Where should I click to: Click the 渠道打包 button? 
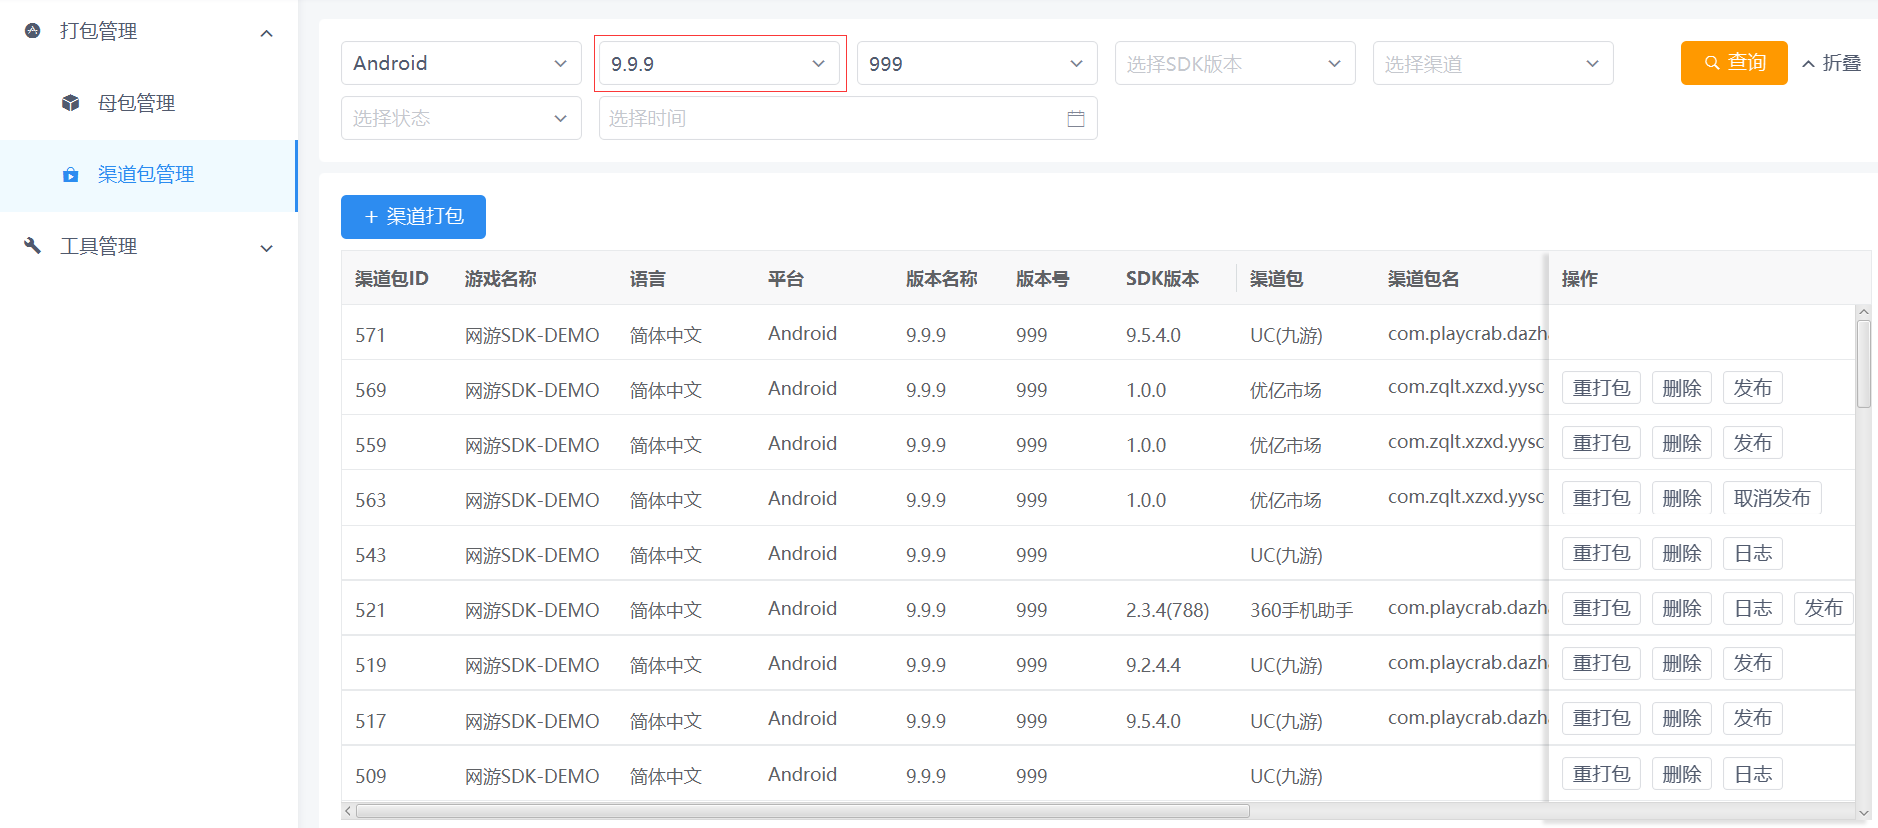click(x=413, y=217)
